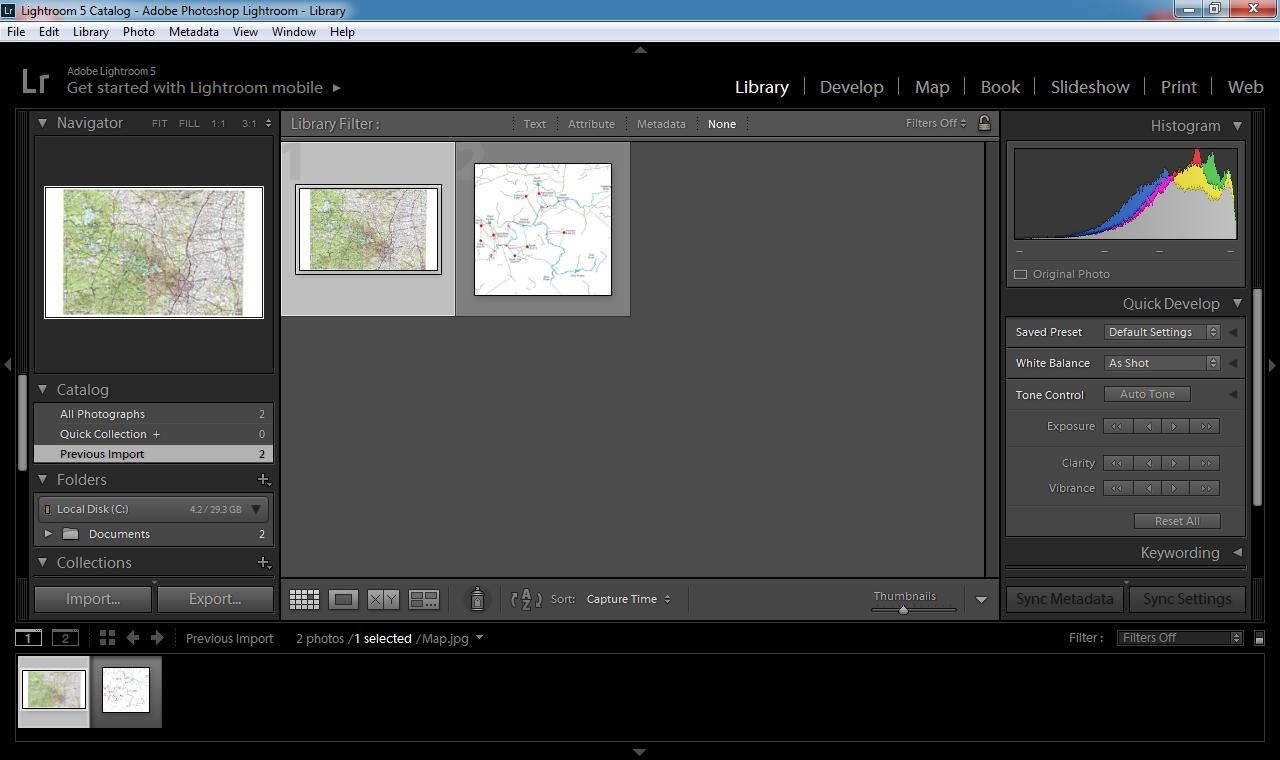Switch to Grid view icon
The width and height of the screenshot is (1280, 760).
tap(304, 599)
